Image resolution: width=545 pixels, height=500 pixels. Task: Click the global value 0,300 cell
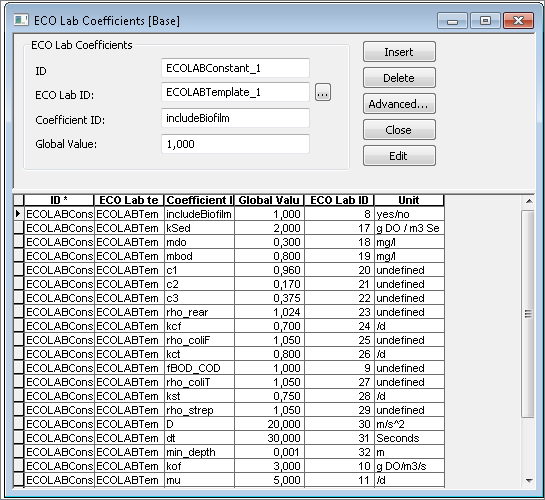(269, 242)
